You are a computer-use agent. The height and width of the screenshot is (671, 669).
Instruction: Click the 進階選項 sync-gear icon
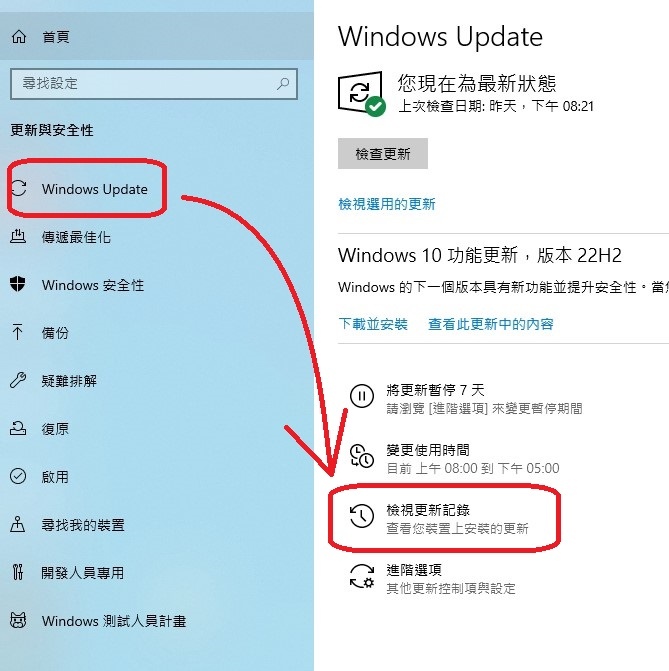click(x=362, y=576)
